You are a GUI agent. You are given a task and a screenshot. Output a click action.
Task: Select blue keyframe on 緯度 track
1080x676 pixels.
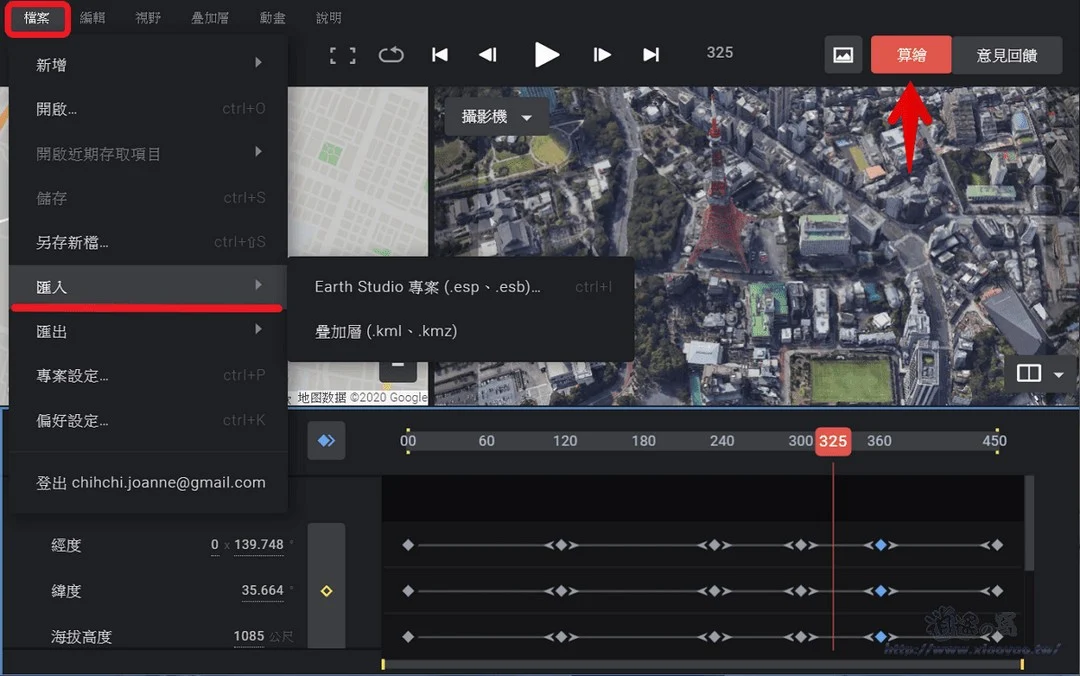tap(880, 591)
